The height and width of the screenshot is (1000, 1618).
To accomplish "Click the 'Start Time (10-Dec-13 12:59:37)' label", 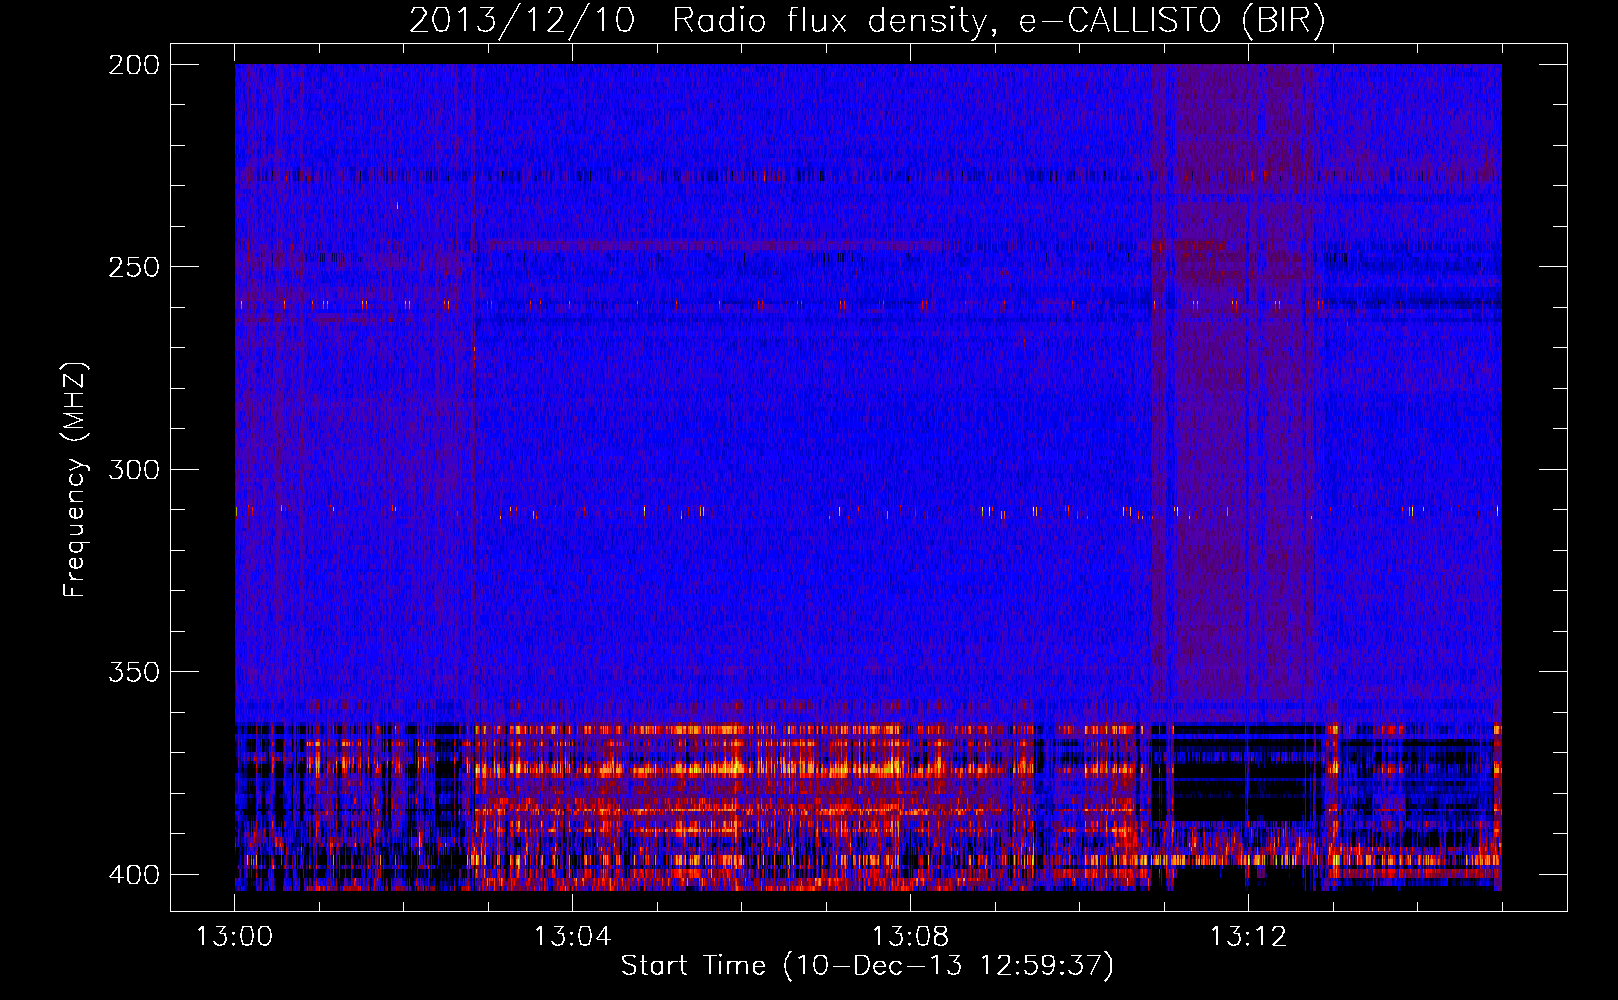I will click(867, 966).
